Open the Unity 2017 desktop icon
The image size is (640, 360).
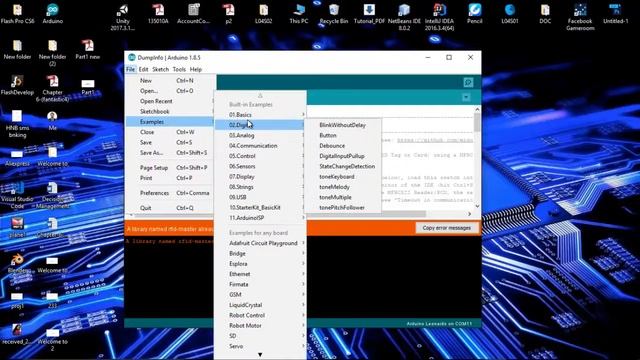pyautogui.click(x=122, y=17)
